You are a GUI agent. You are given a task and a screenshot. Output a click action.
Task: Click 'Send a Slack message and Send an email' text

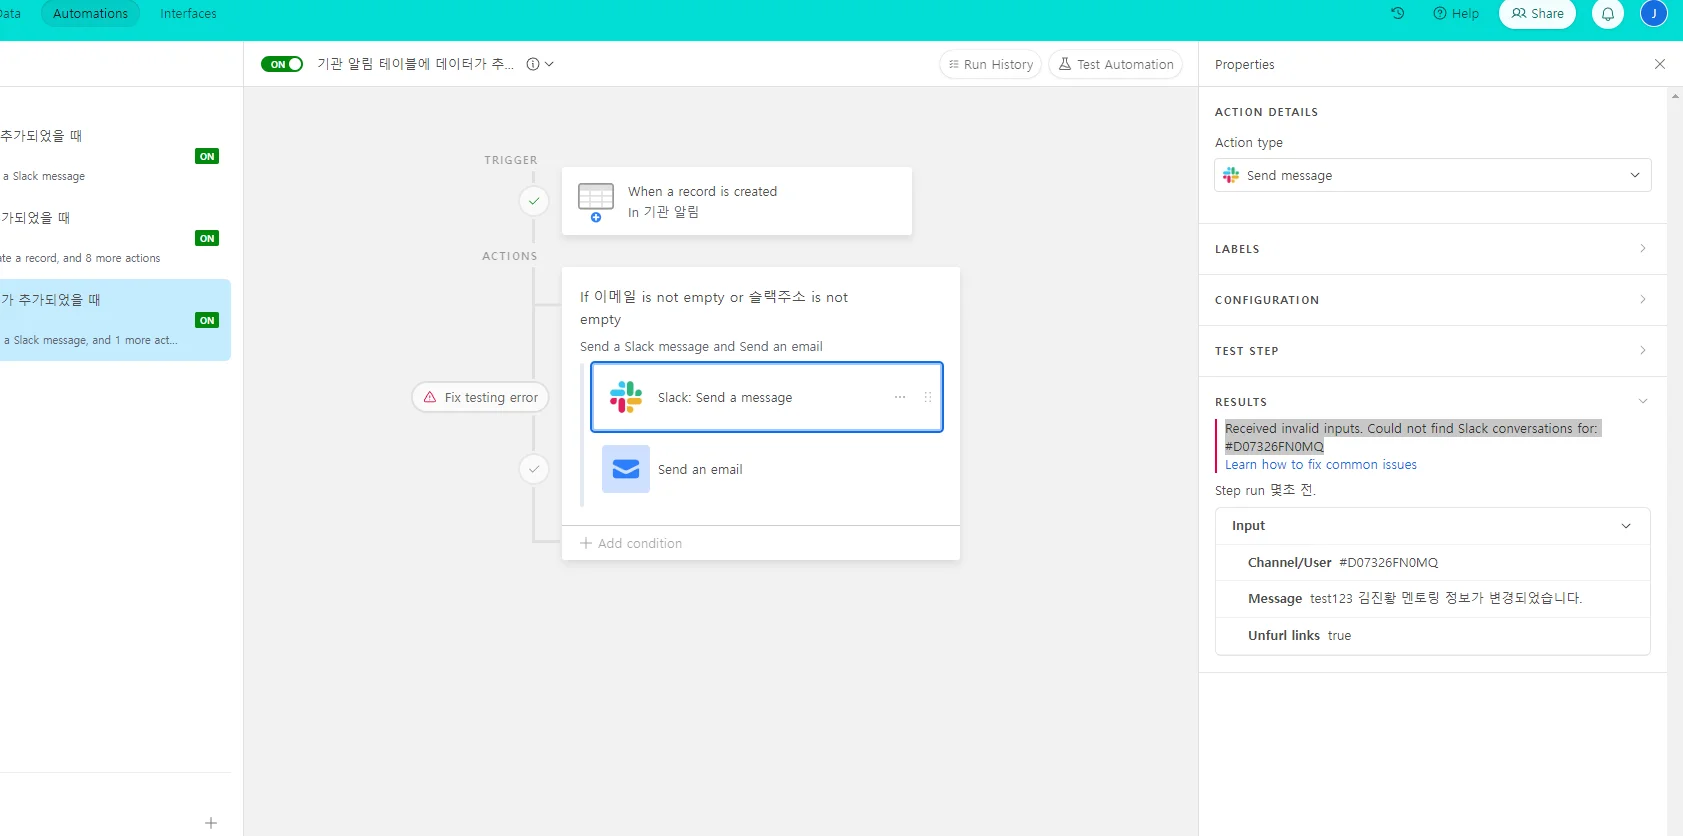(x=701, y=347)
